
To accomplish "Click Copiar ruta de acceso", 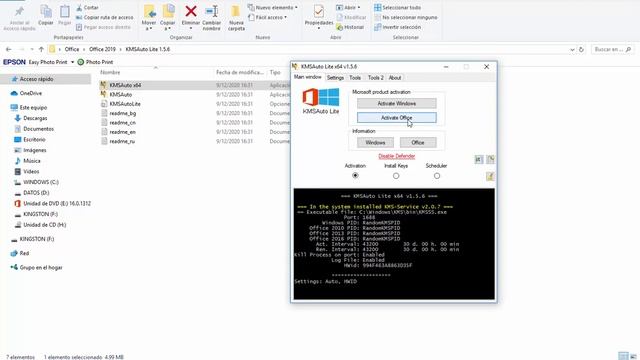I will 104,17.
